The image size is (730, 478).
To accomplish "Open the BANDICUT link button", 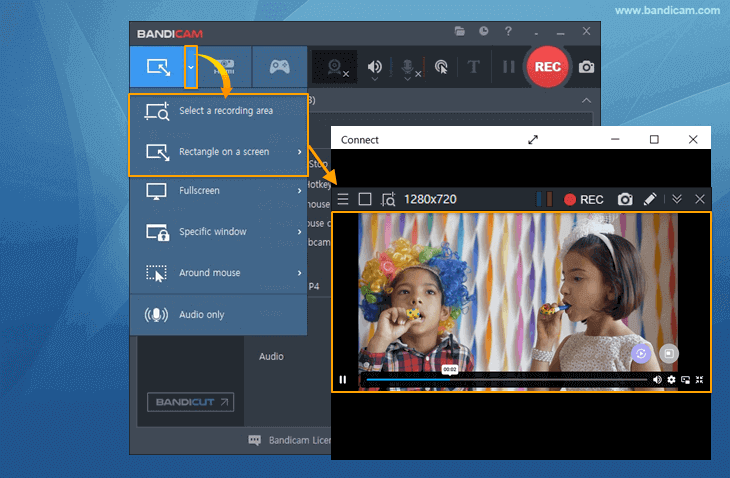I will tap(190, 402).
